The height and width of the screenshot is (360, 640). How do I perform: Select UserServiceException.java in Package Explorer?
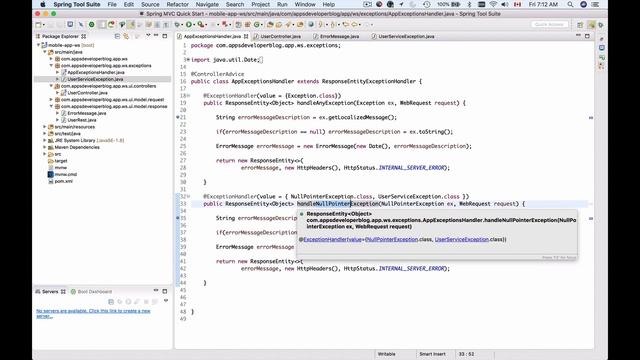95,79
